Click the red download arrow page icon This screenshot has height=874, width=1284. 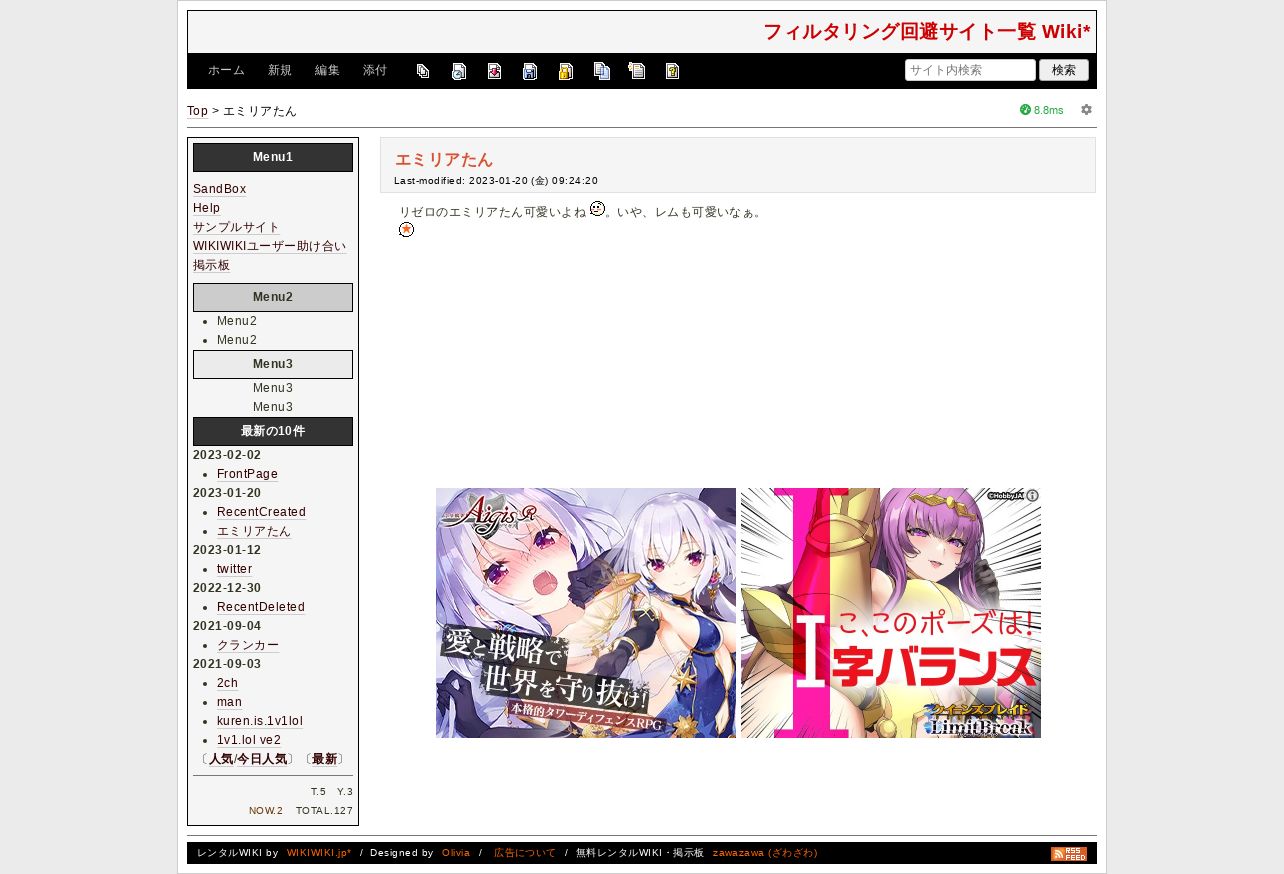pos(494,71)
